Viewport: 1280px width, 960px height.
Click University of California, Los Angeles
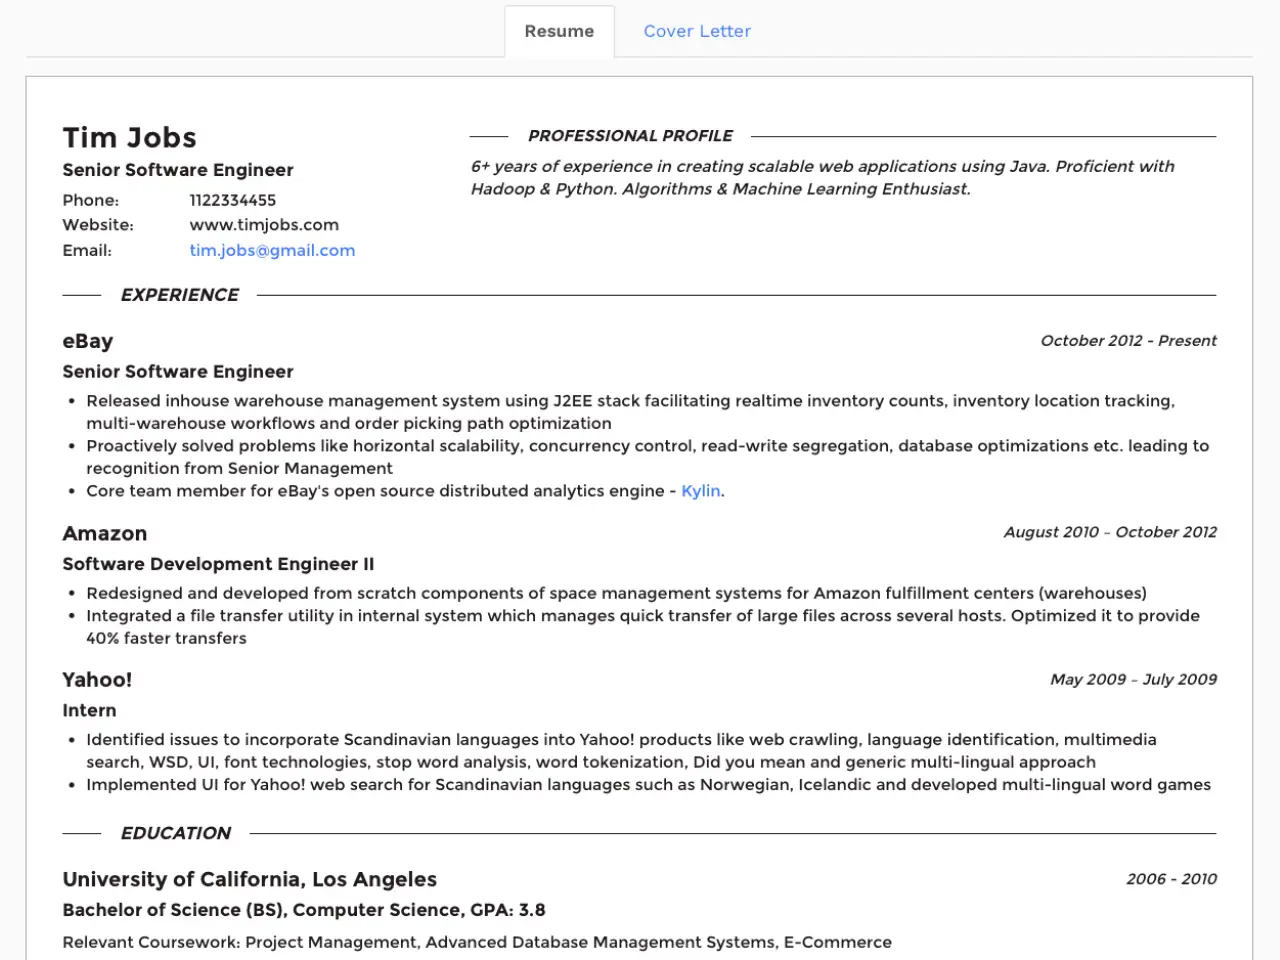click(x=250, y=880)
